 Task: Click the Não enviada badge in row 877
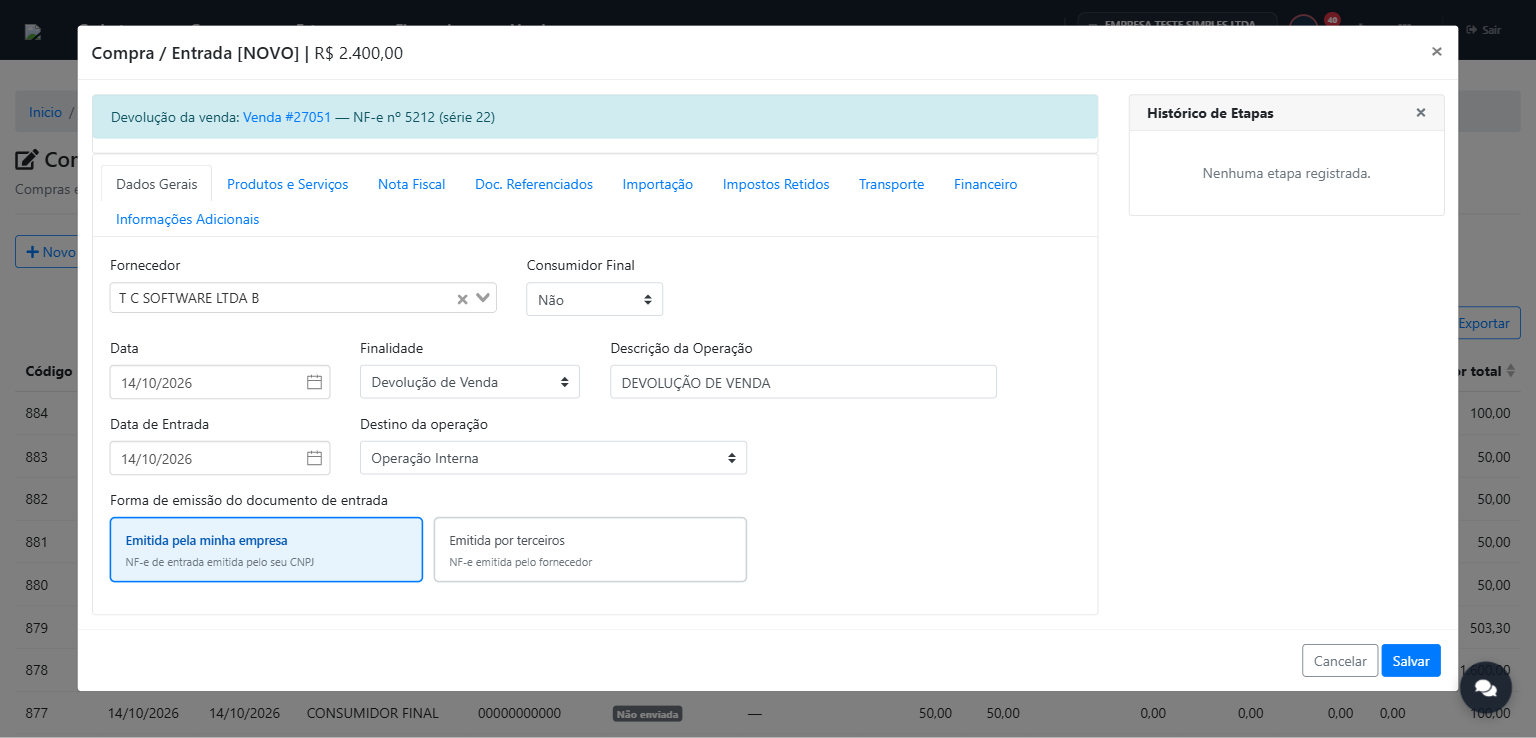click(x=647, y=714)
